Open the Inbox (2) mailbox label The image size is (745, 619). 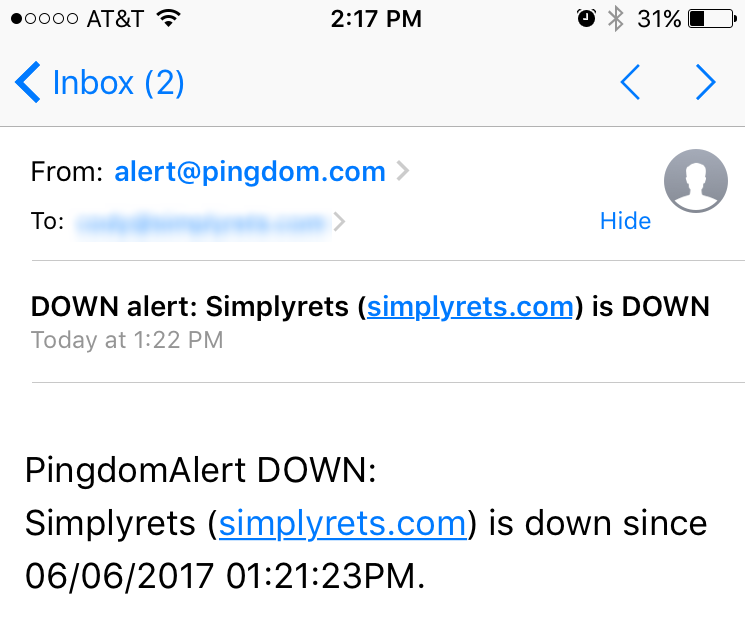[118, 83]
